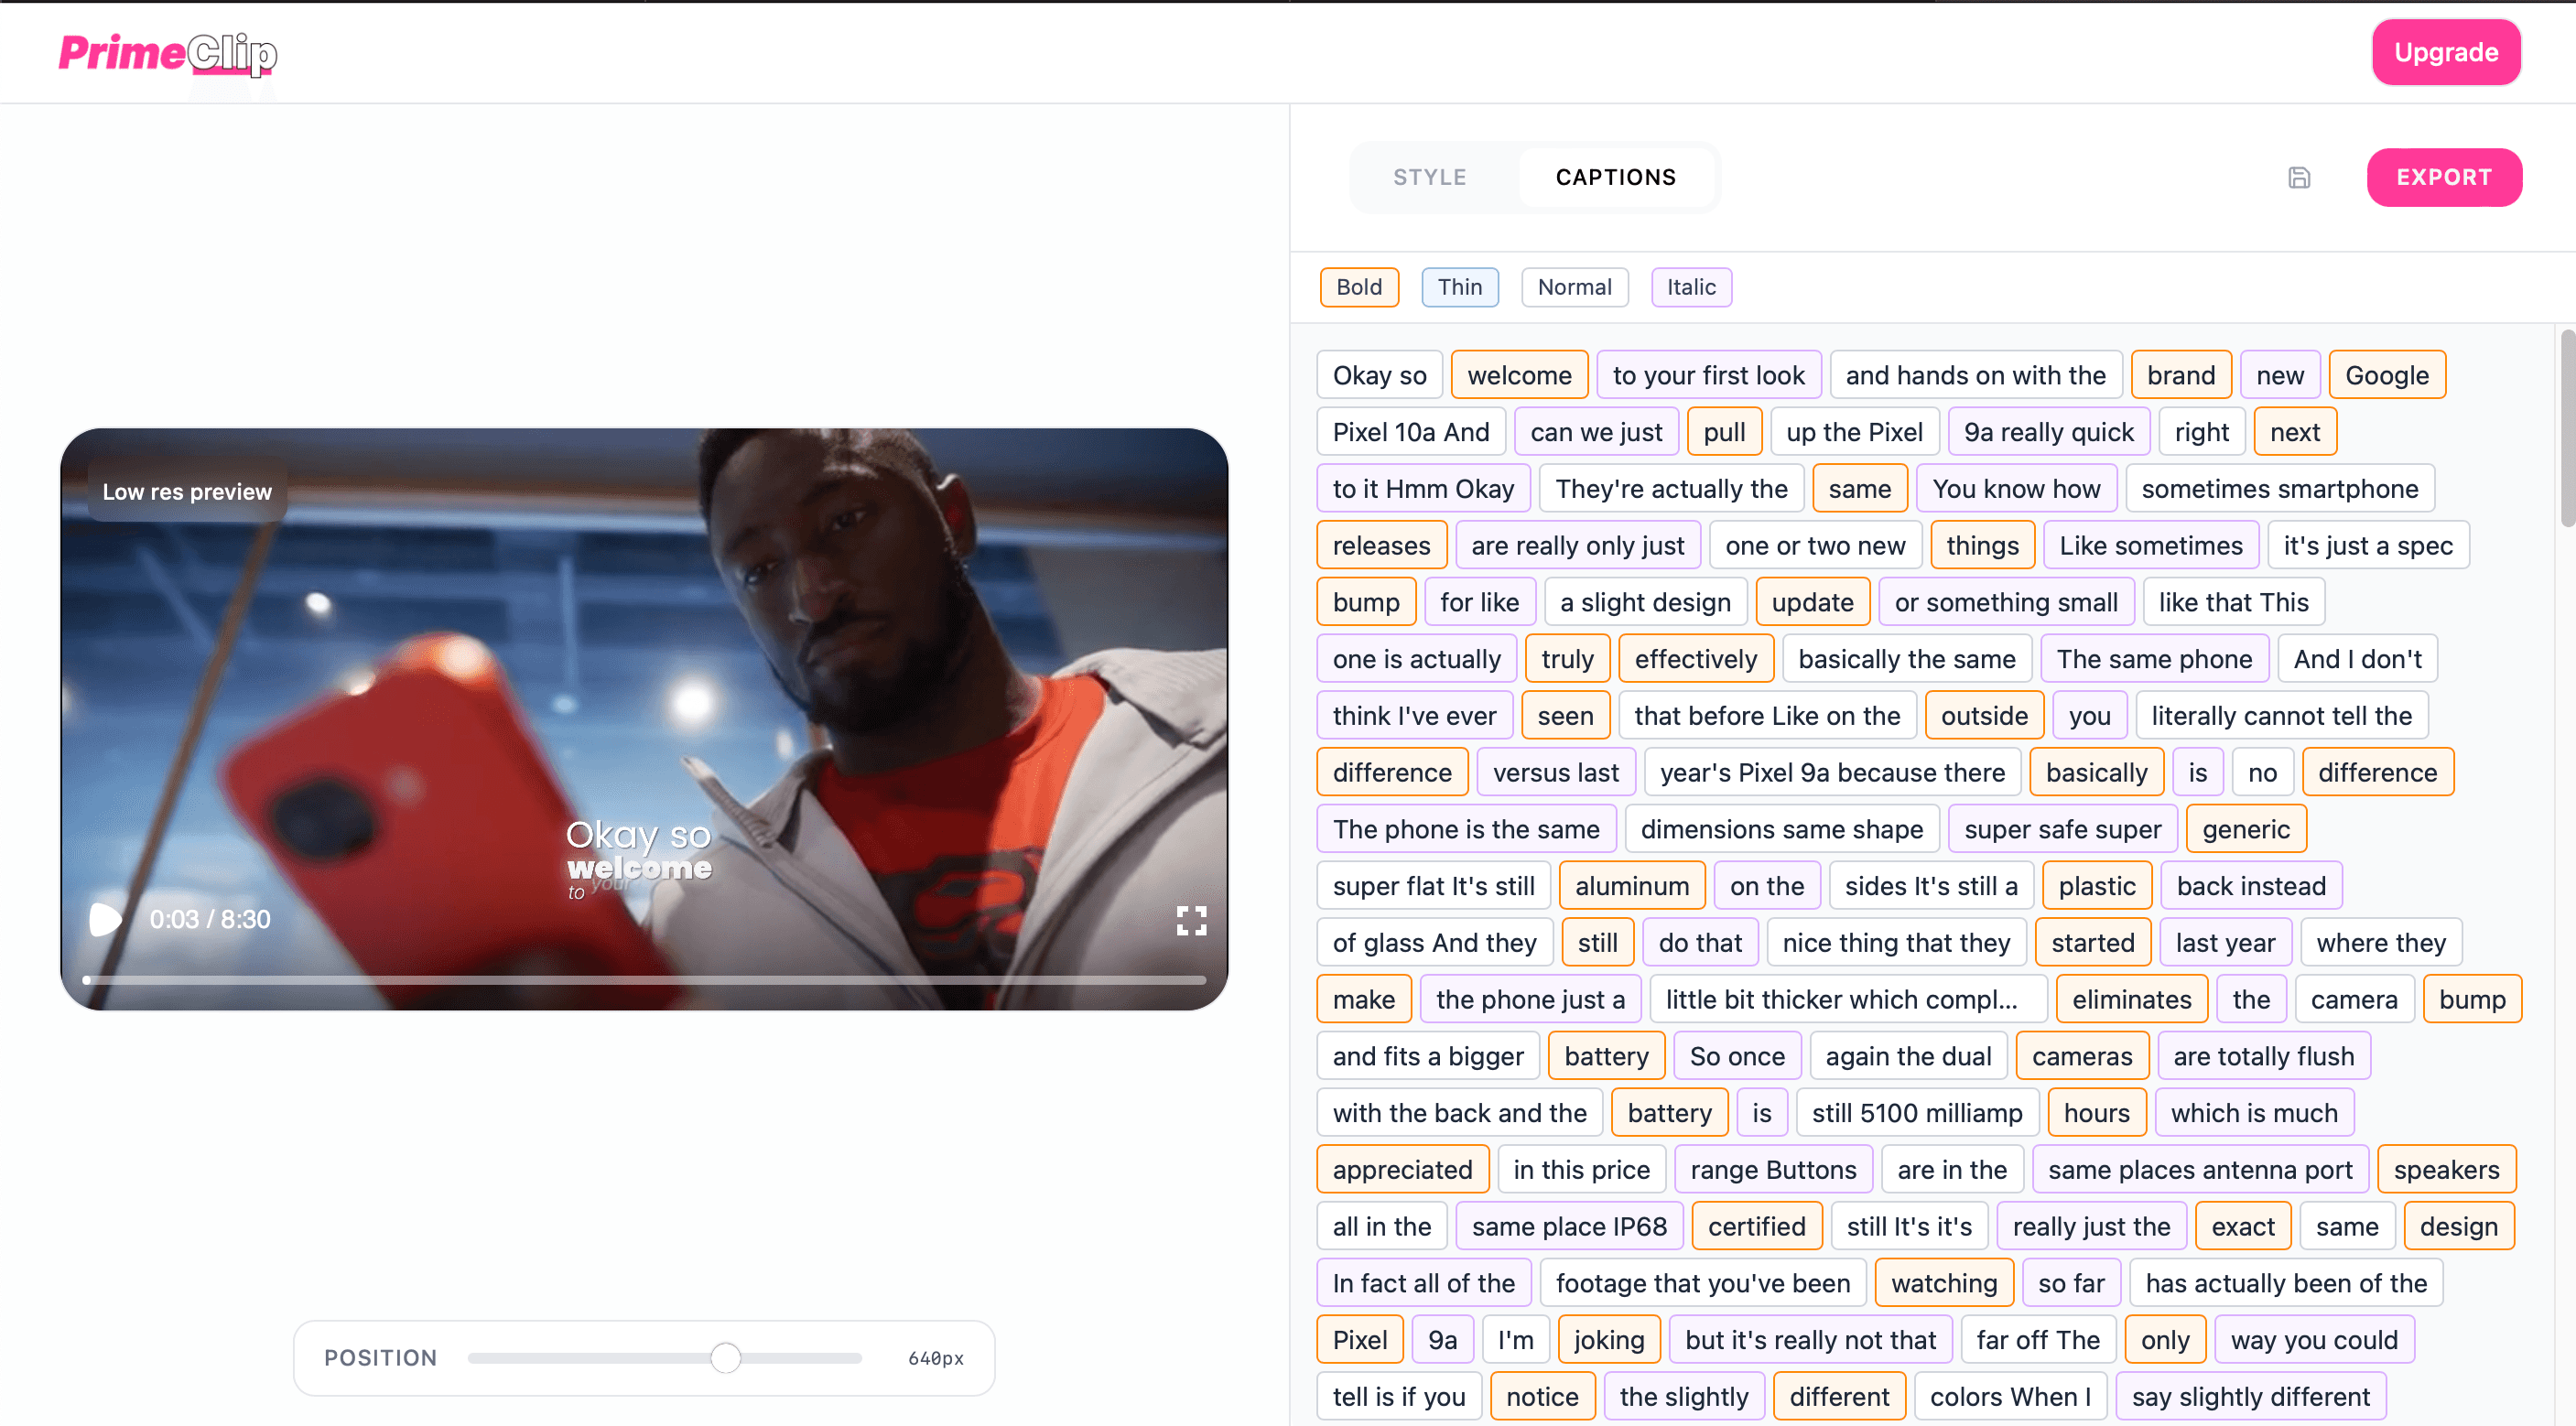
Task: Toggle the Thin font weight
Action: (x=1460, y=287)
